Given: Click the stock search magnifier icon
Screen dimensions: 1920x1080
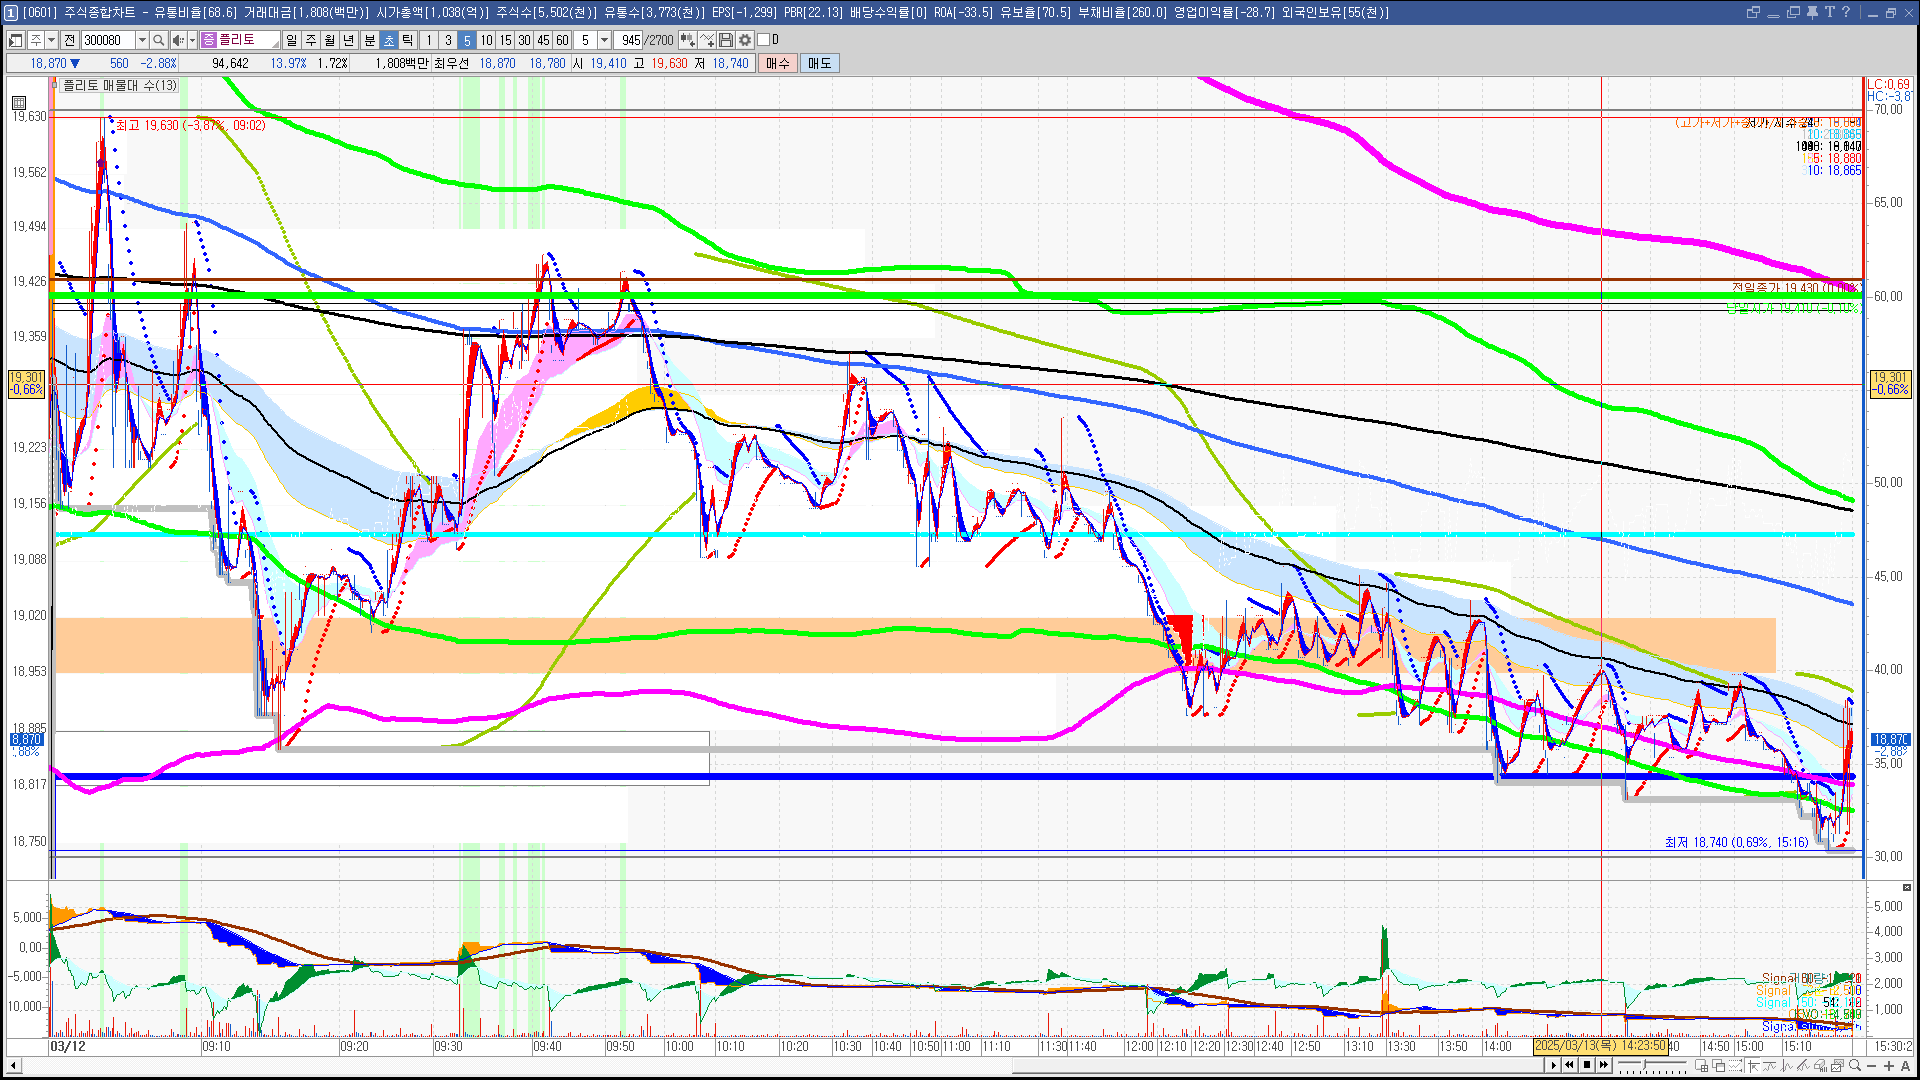Looking at the screenshot, I should tap(158, 40).
